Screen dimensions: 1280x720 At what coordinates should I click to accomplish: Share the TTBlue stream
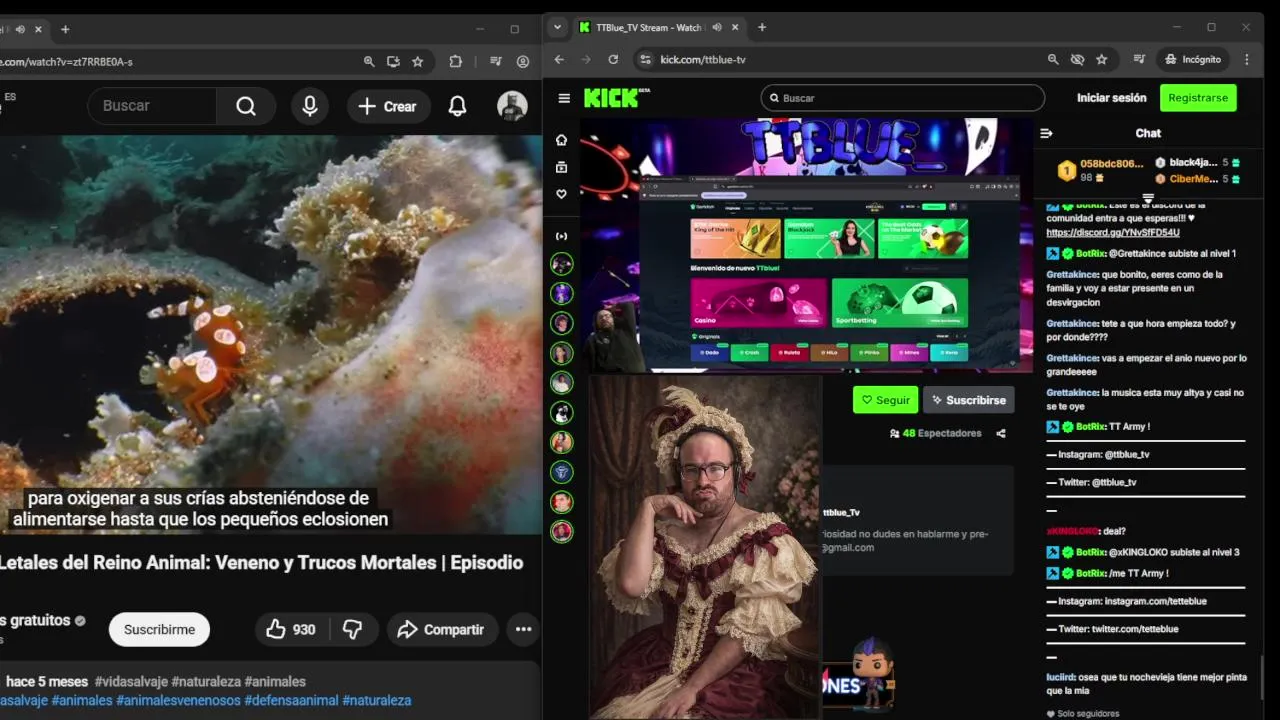[x=1001, y=433]
